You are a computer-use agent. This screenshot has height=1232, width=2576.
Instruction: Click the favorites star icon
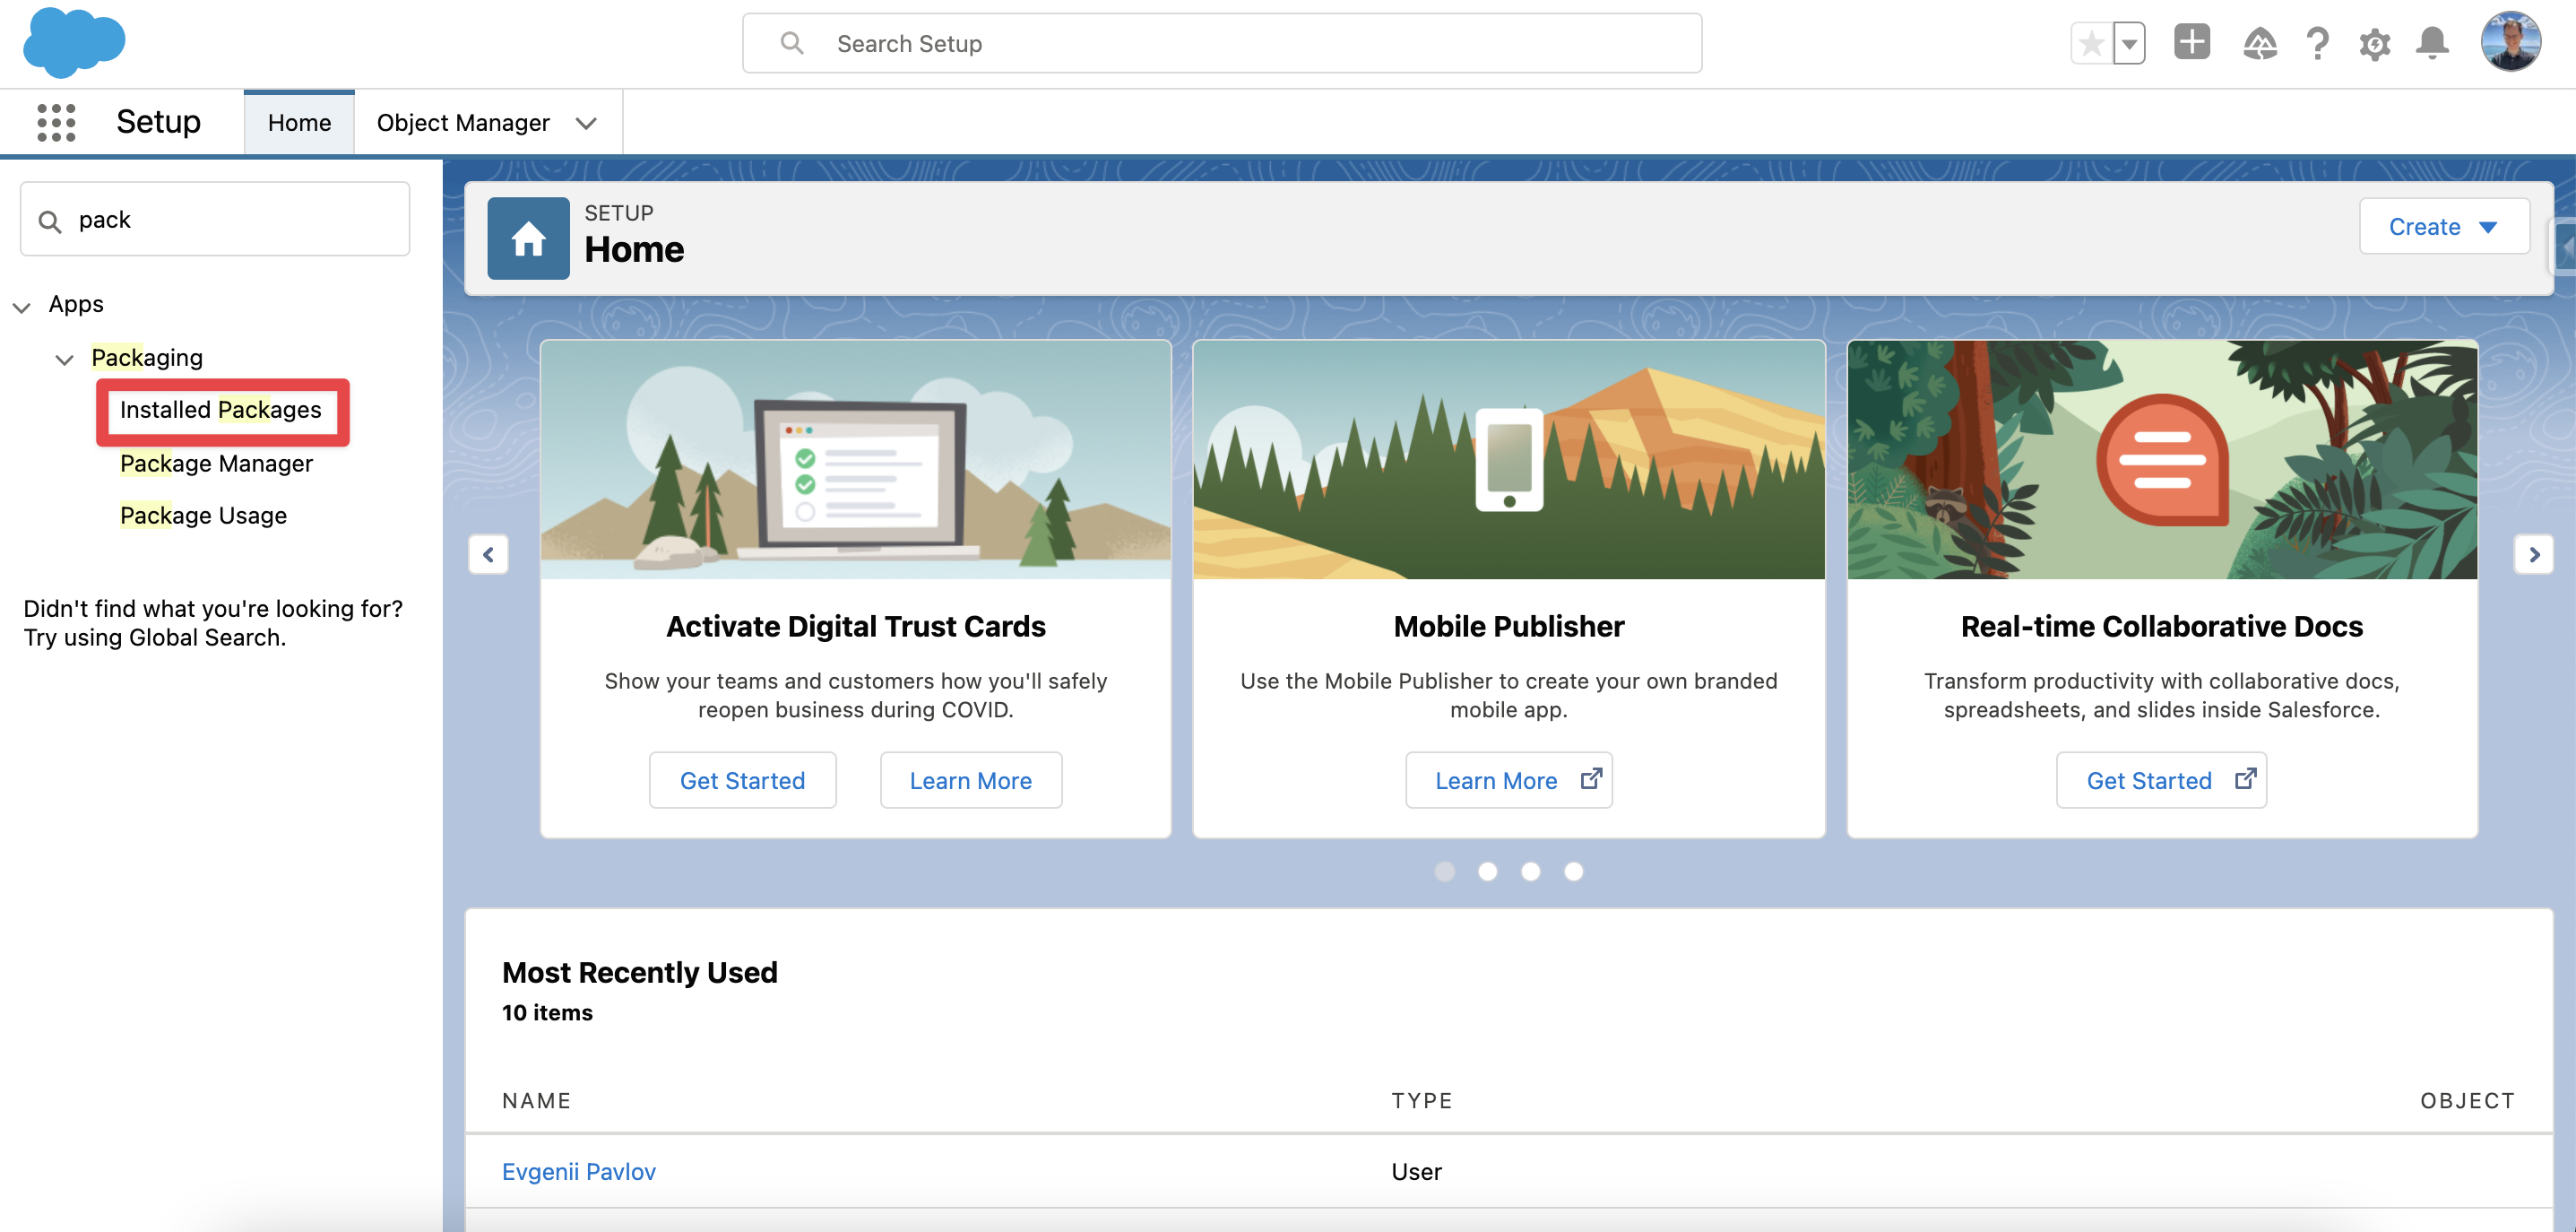pyautogui.click(x=2091, y=43)
